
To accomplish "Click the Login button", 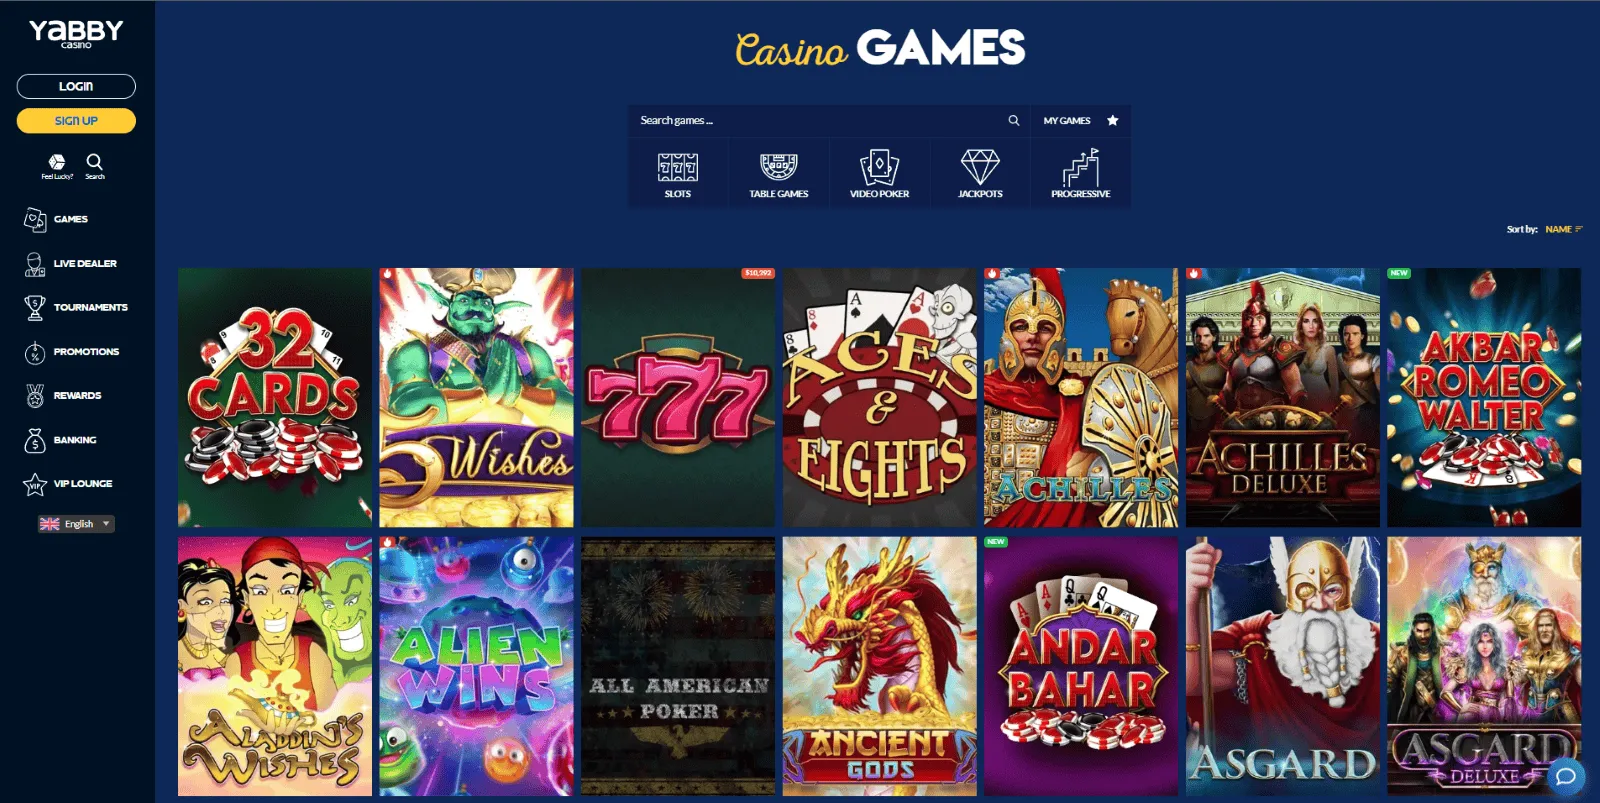I will click(76, 86).
